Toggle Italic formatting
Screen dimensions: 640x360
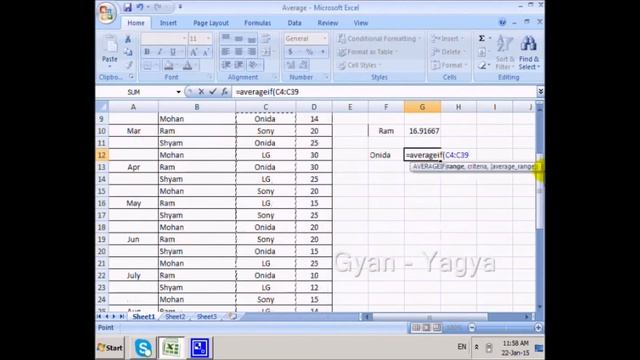(160, 52)
